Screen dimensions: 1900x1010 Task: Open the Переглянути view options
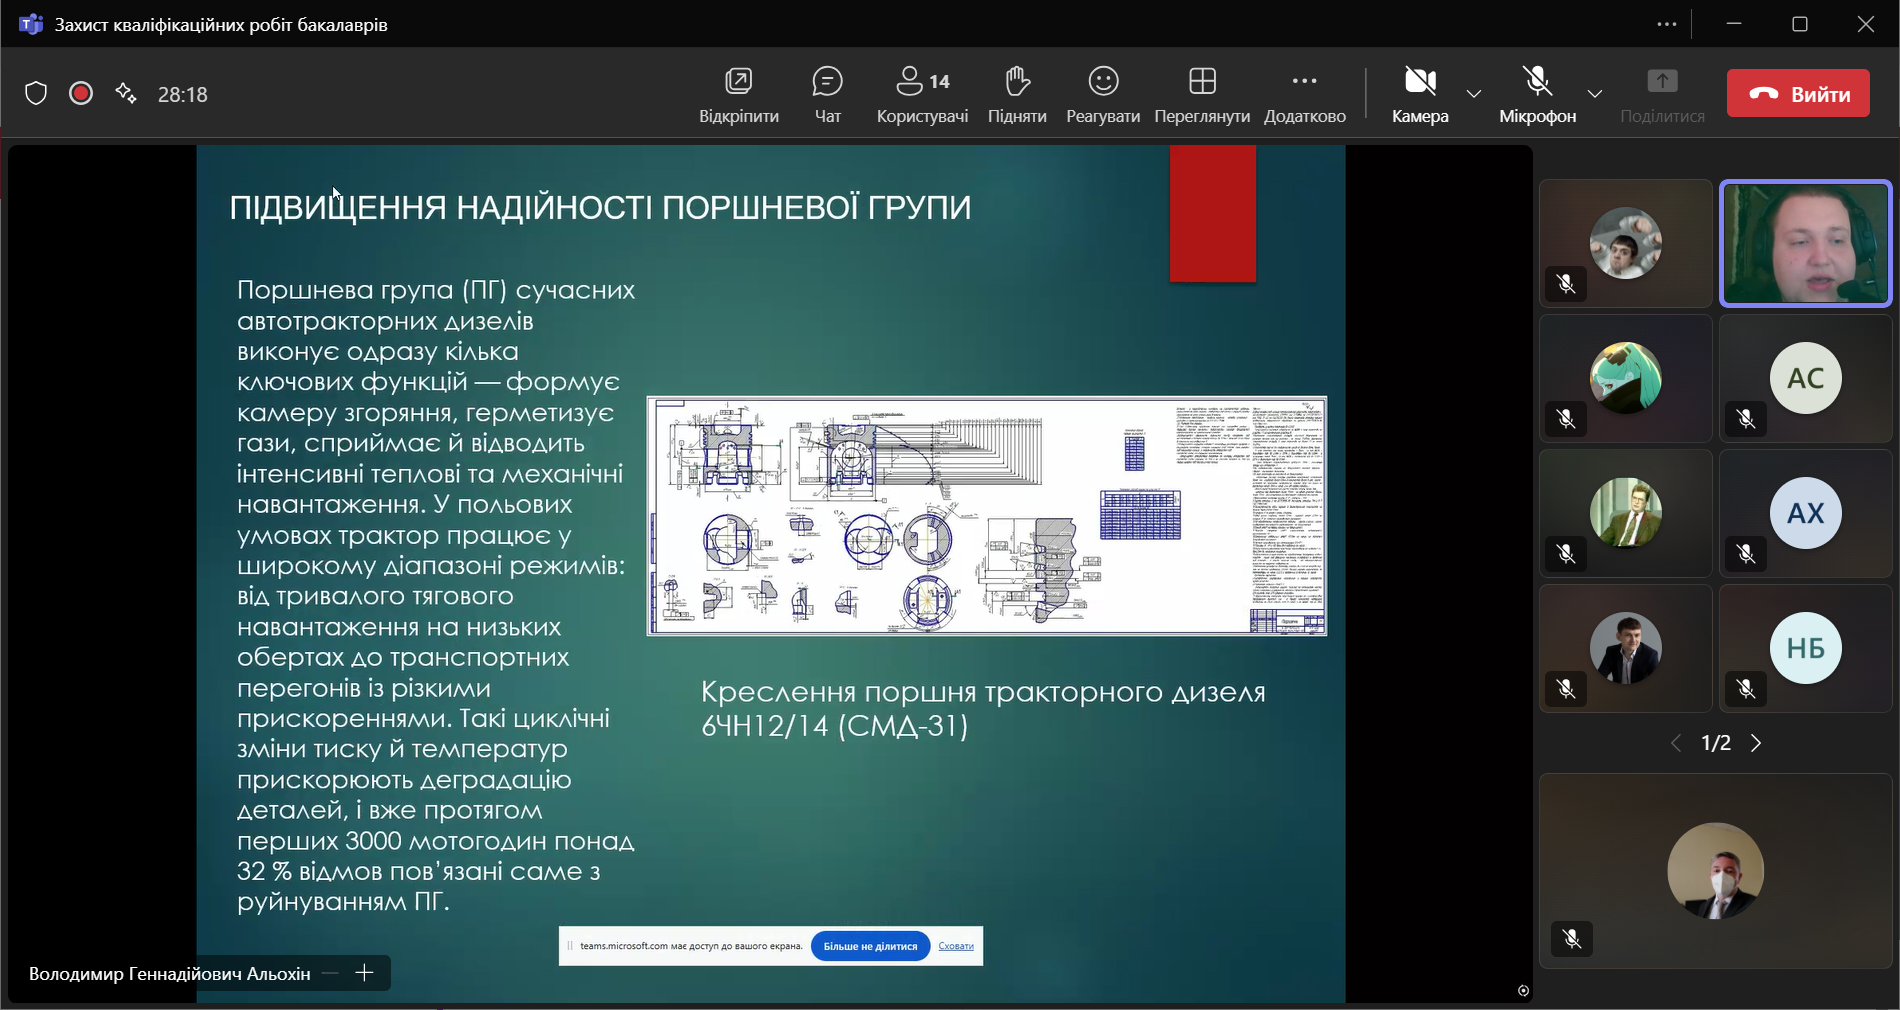1201,94
